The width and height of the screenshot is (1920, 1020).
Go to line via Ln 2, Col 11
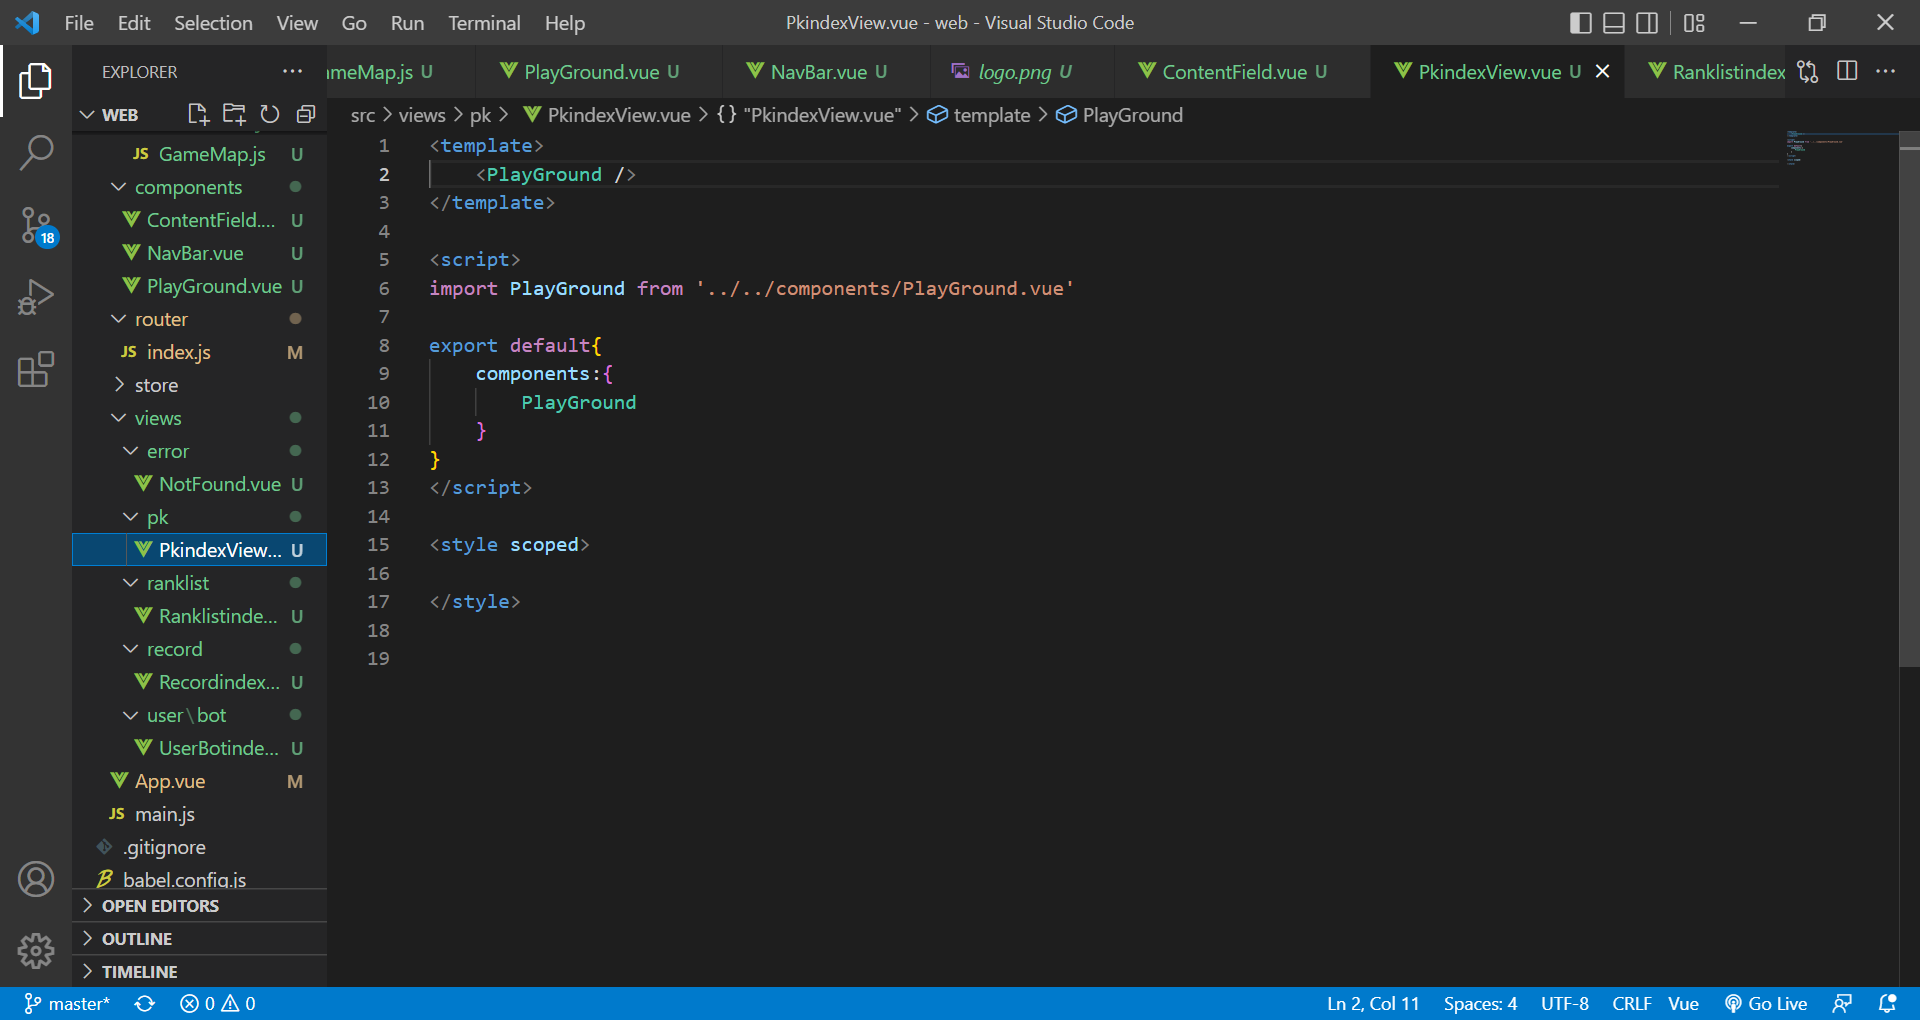coord(1372,1003)
